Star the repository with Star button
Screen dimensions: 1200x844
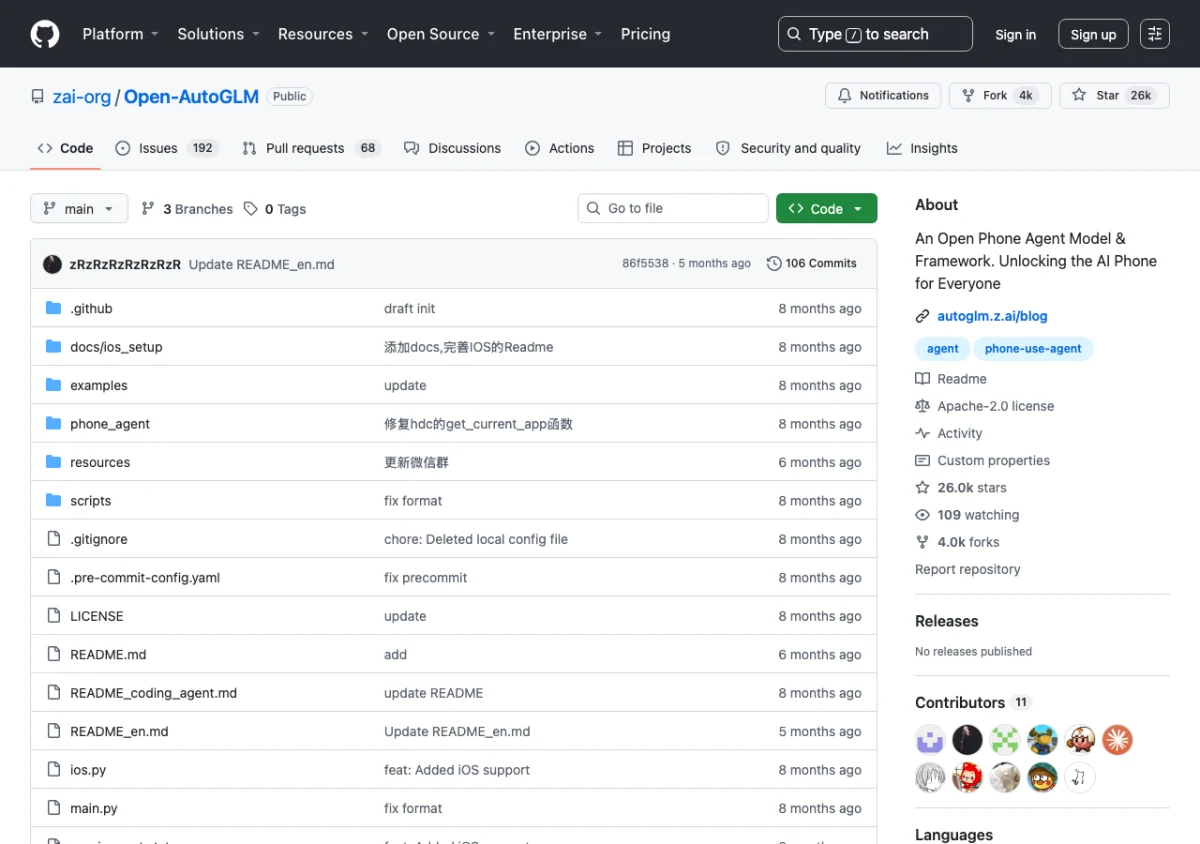coord(1114,95)
